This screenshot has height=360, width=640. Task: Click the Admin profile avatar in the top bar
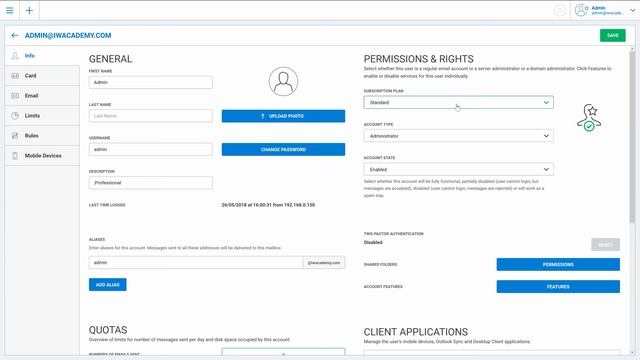[x=581, y=10]
